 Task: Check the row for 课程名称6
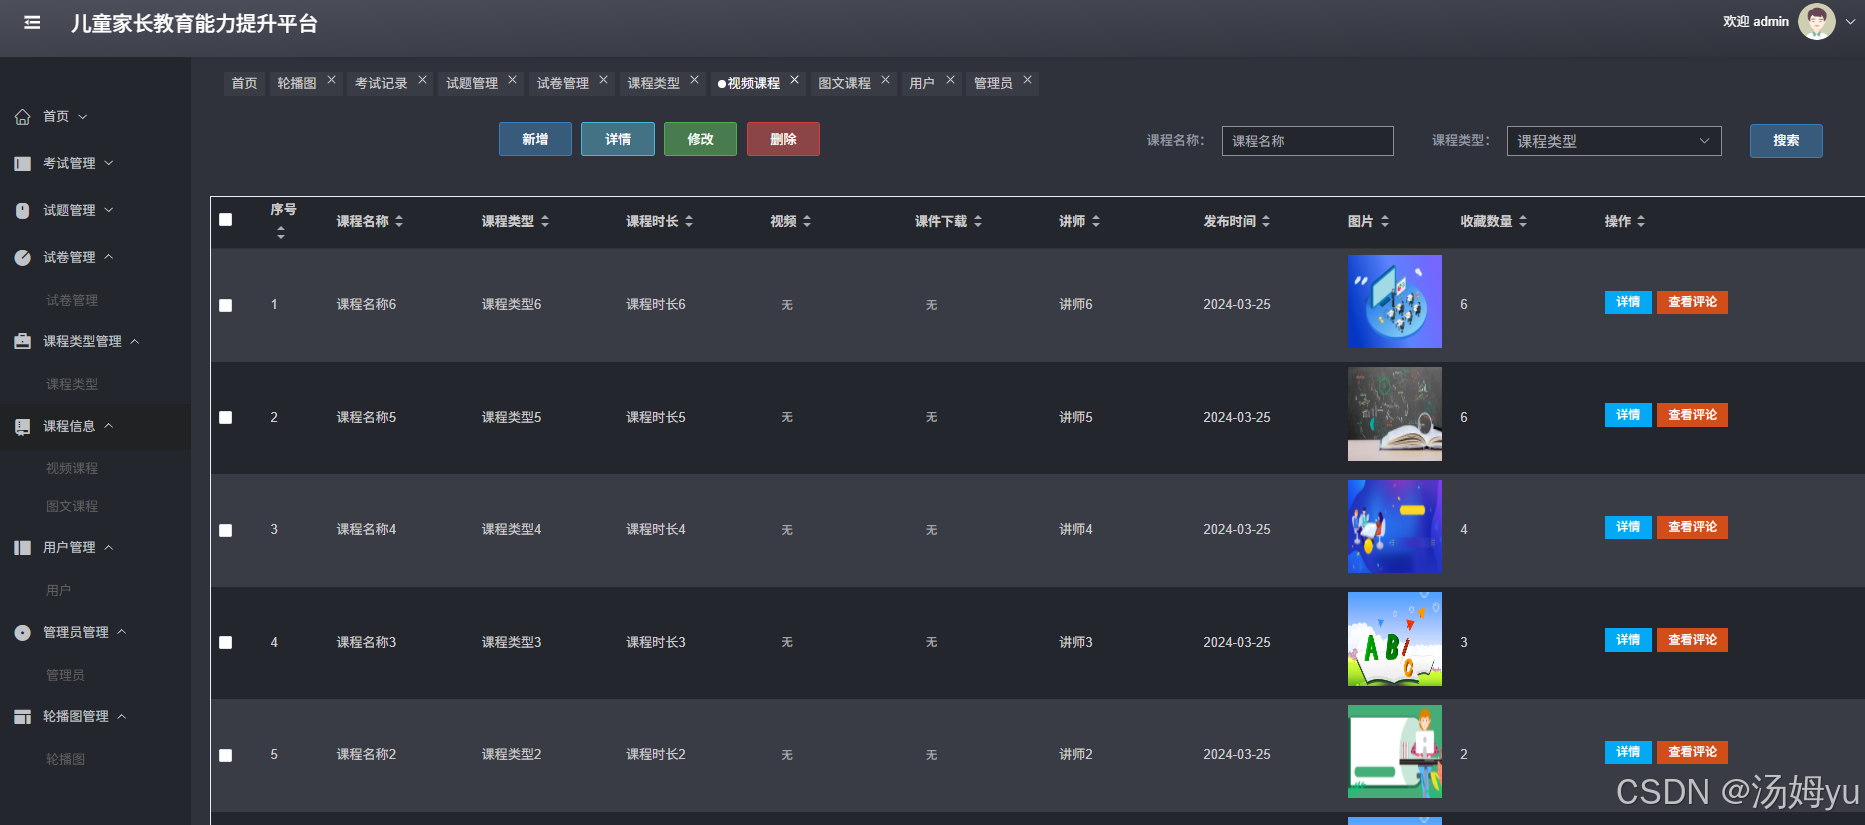tap(226, 305)
